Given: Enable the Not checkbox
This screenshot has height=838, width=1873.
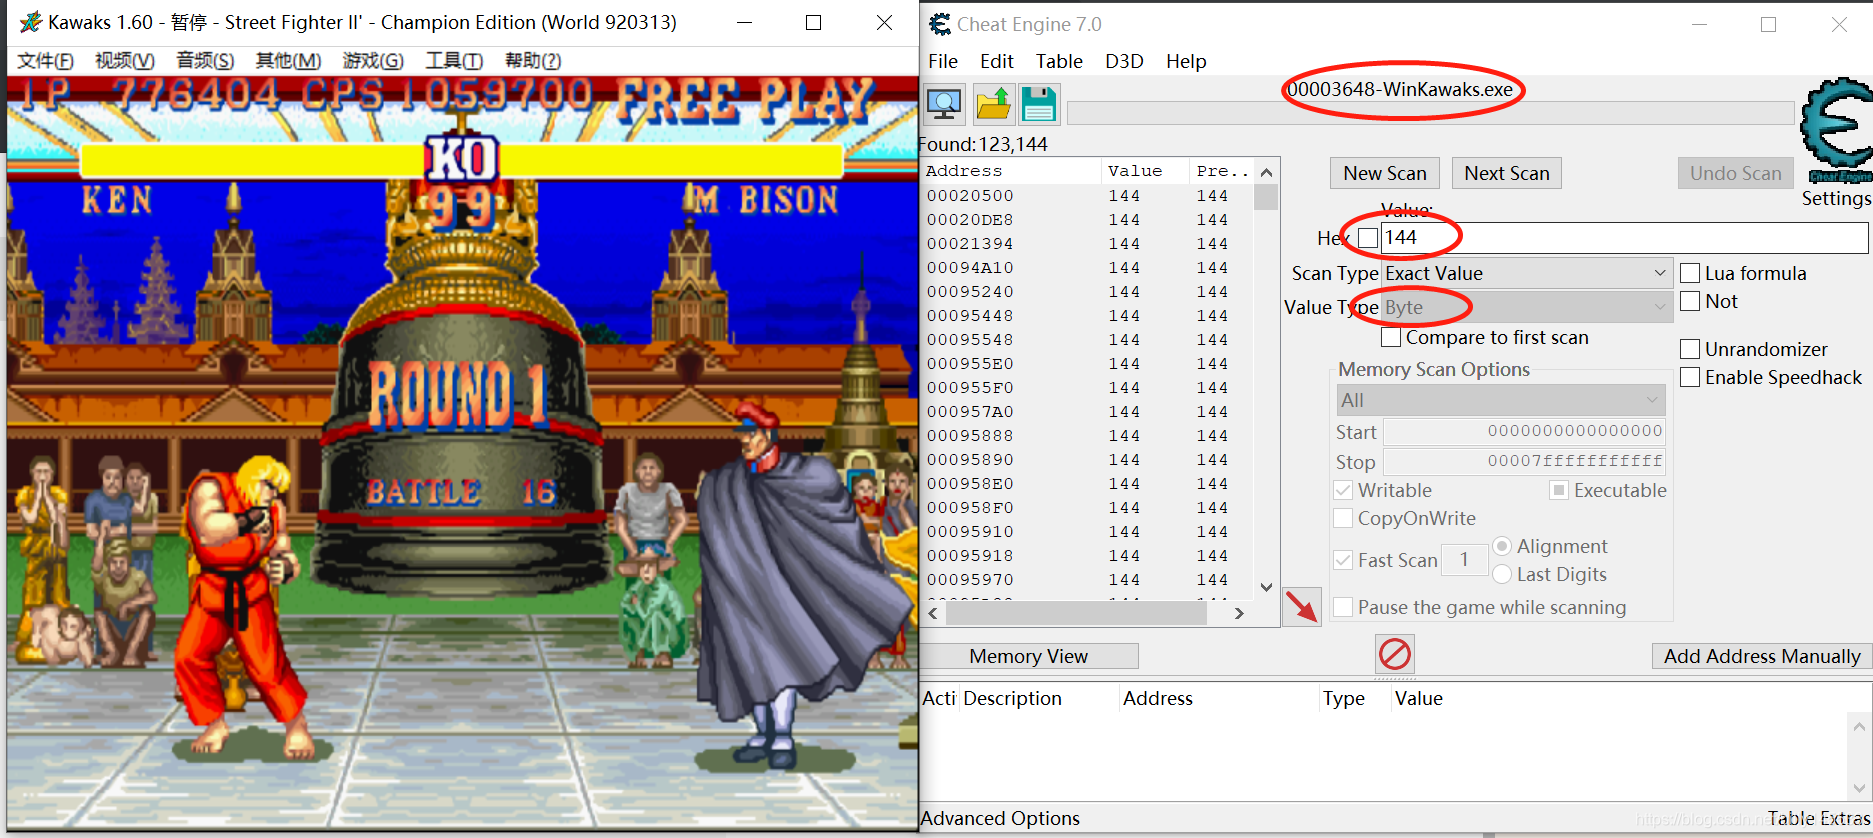Looking at the screenshot, I should point(1690,301).
